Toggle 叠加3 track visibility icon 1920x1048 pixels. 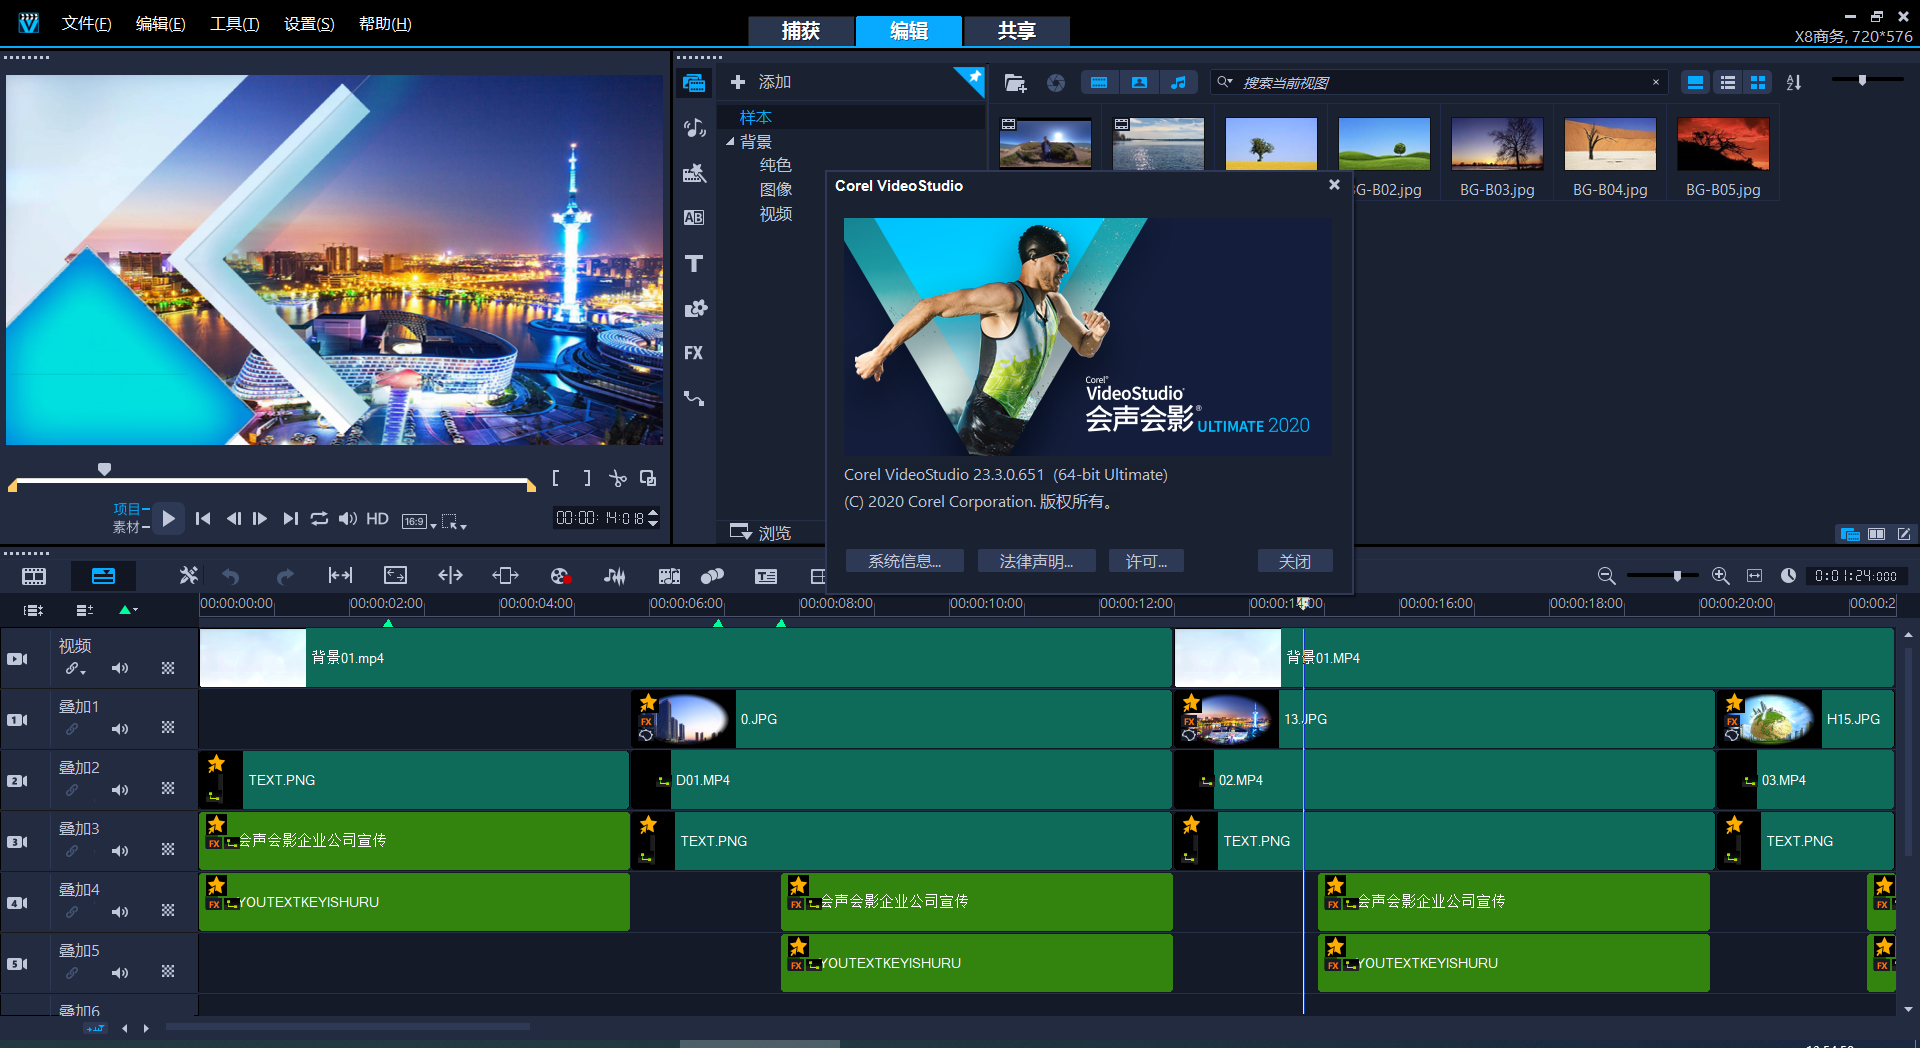click(18, 842)
